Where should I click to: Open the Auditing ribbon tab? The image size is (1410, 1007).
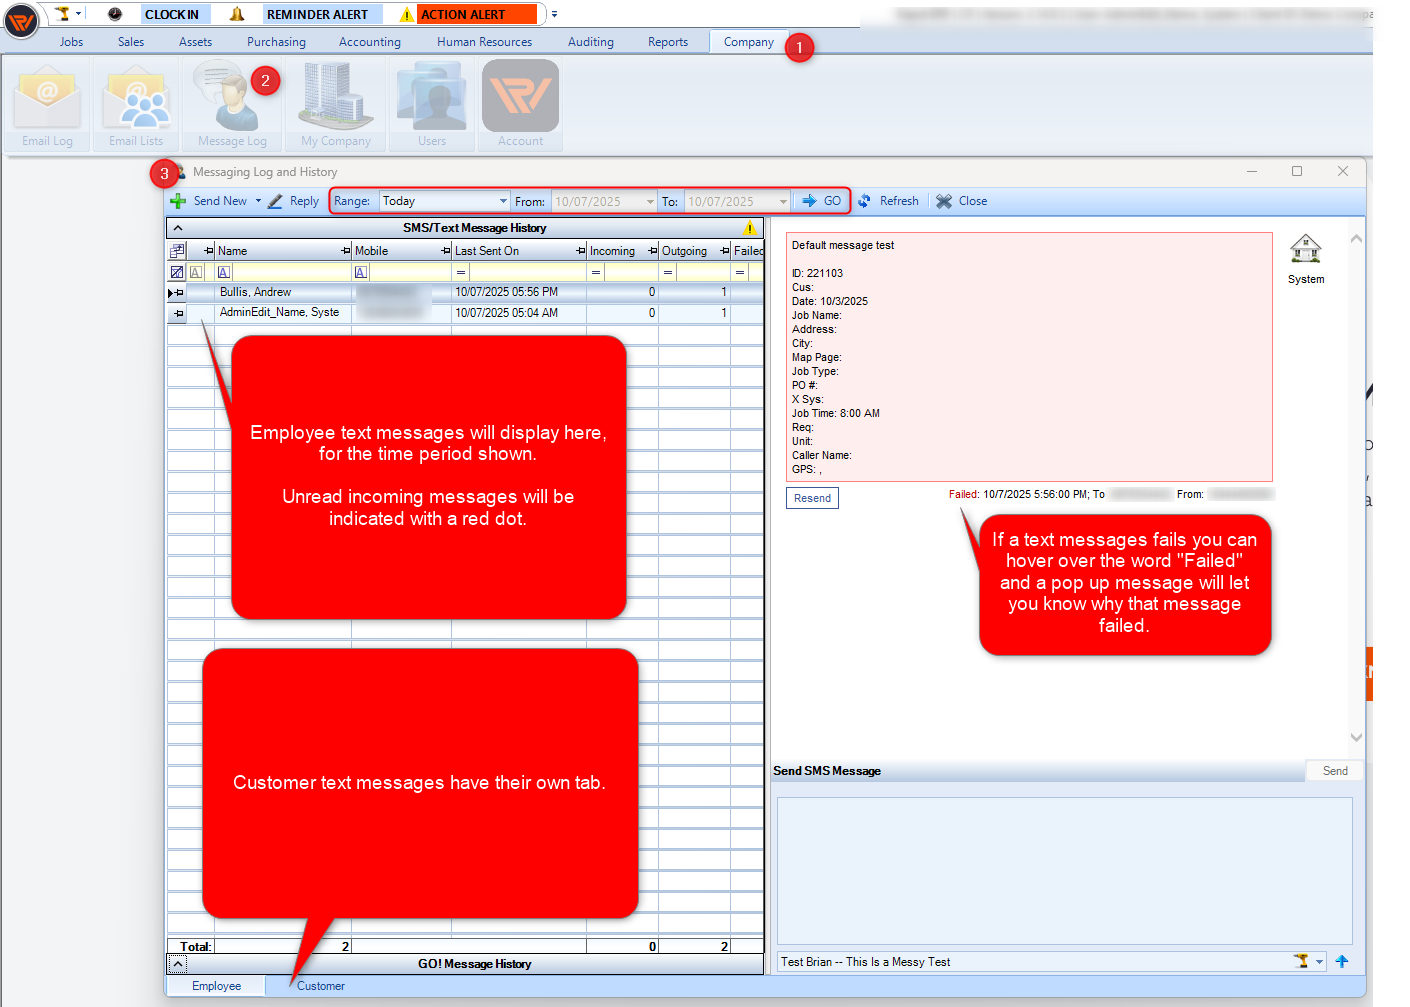click(590, 42)
